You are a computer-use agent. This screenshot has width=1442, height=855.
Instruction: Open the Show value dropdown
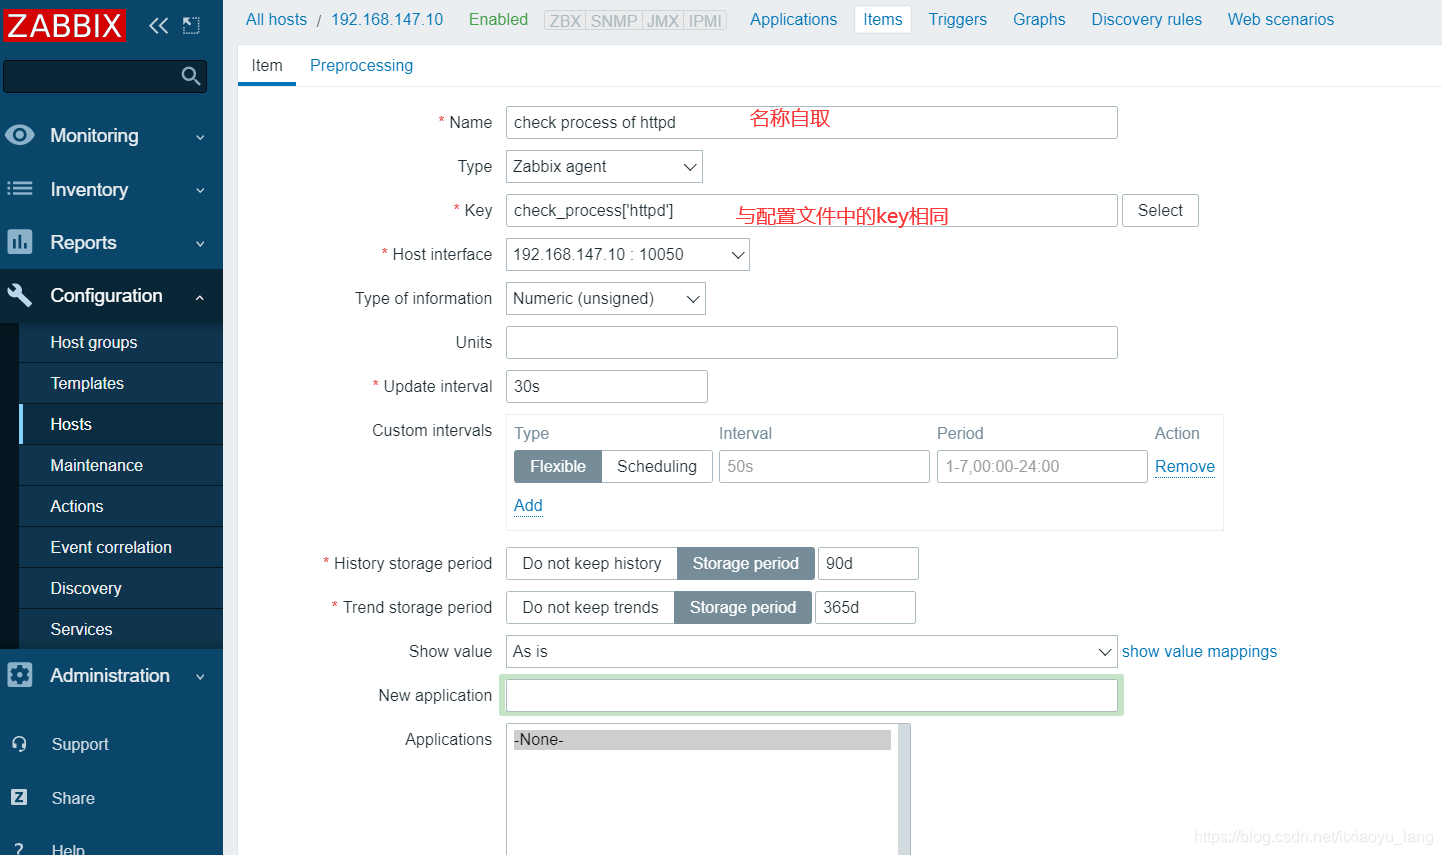pyautogui.click(x=812, y=651)
